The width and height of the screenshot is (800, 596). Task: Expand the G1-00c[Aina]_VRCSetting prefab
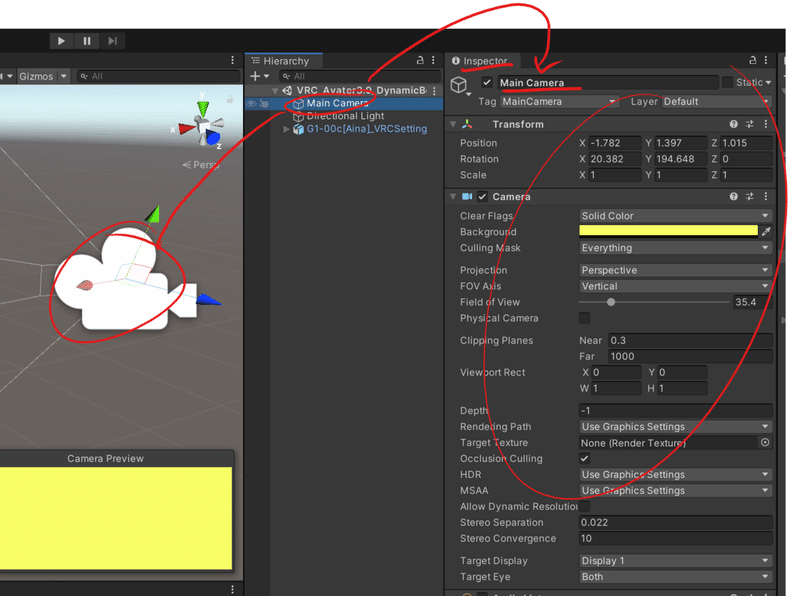(286, 129)
